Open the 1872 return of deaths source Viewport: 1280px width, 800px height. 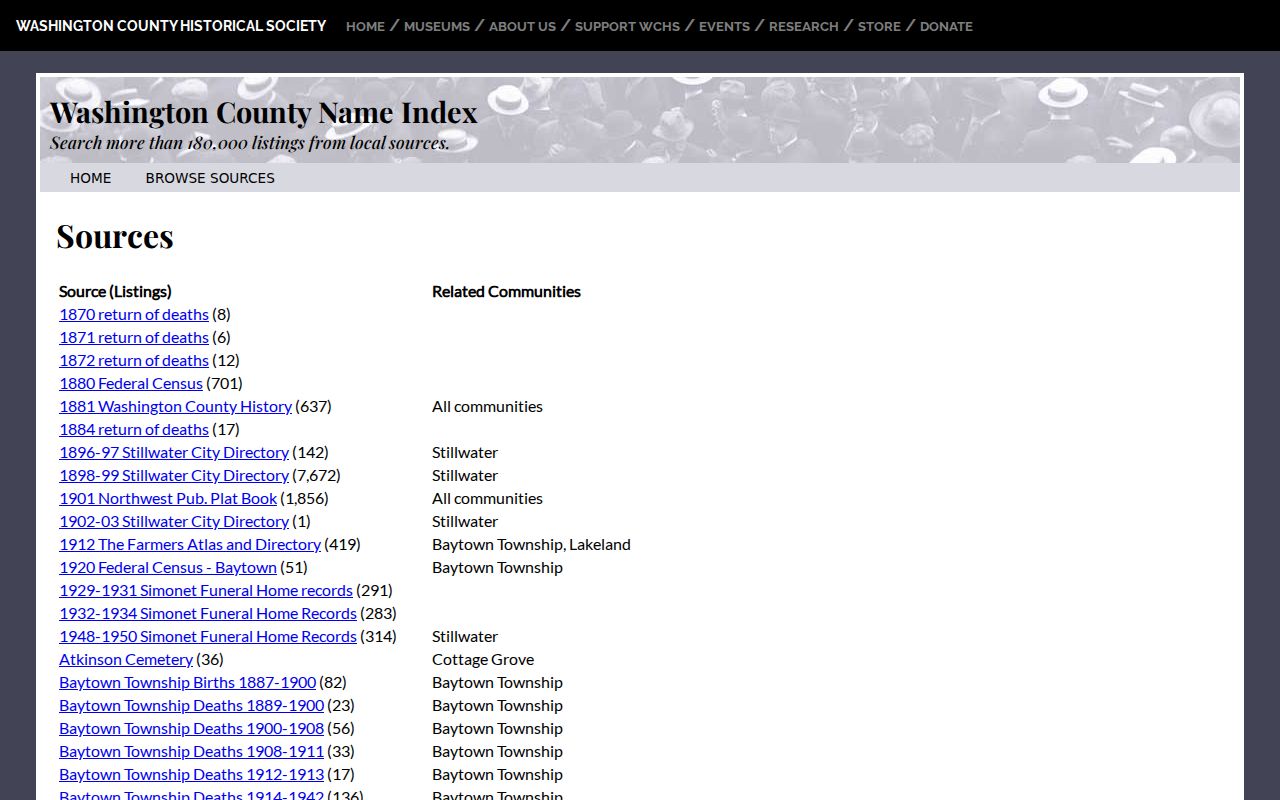pyautogui.click(x=134, y=360)
